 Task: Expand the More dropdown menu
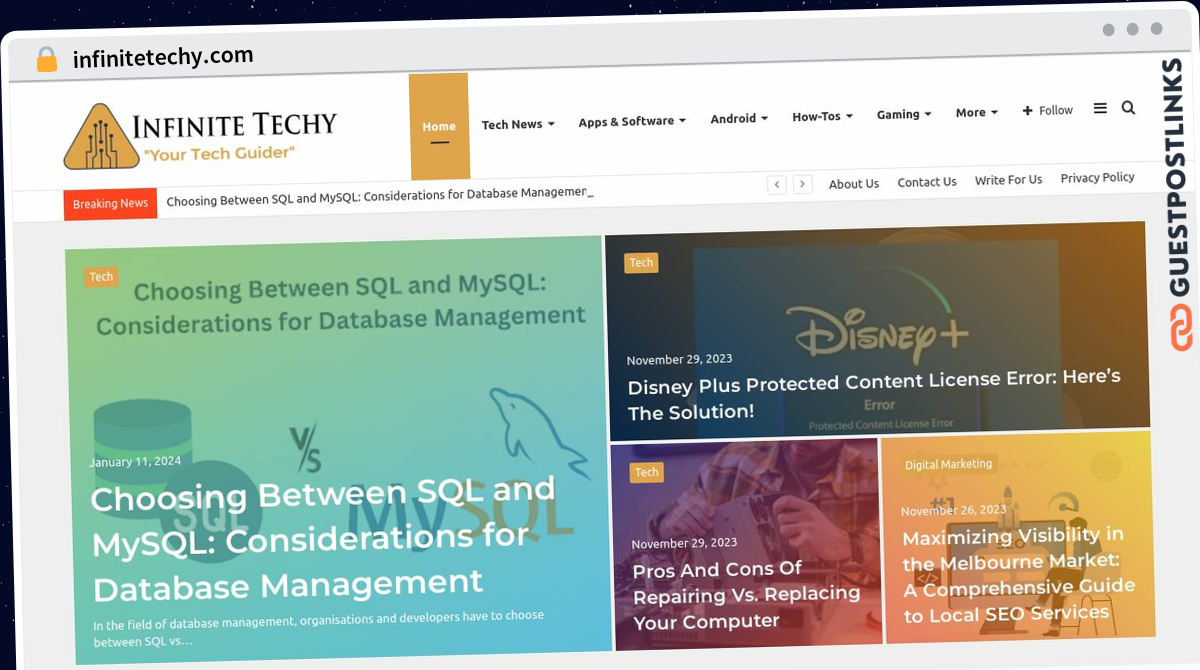pos(976,113)
